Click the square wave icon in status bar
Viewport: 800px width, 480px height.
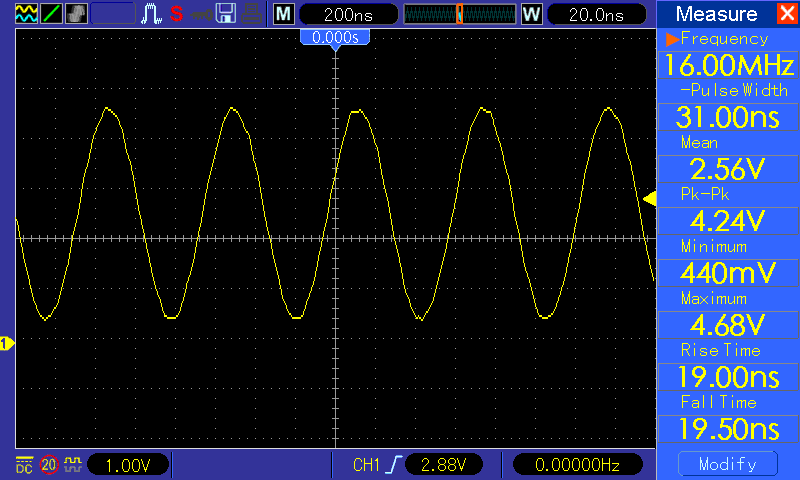pos(72,464)
